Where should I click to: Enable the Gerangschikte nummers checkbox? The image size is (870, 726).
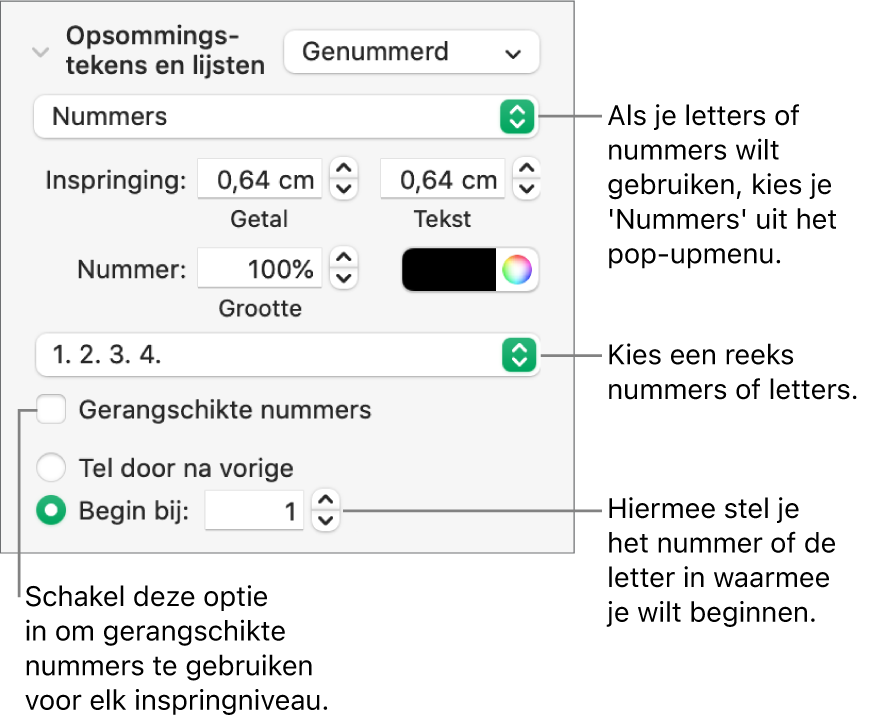pos(51,410)
